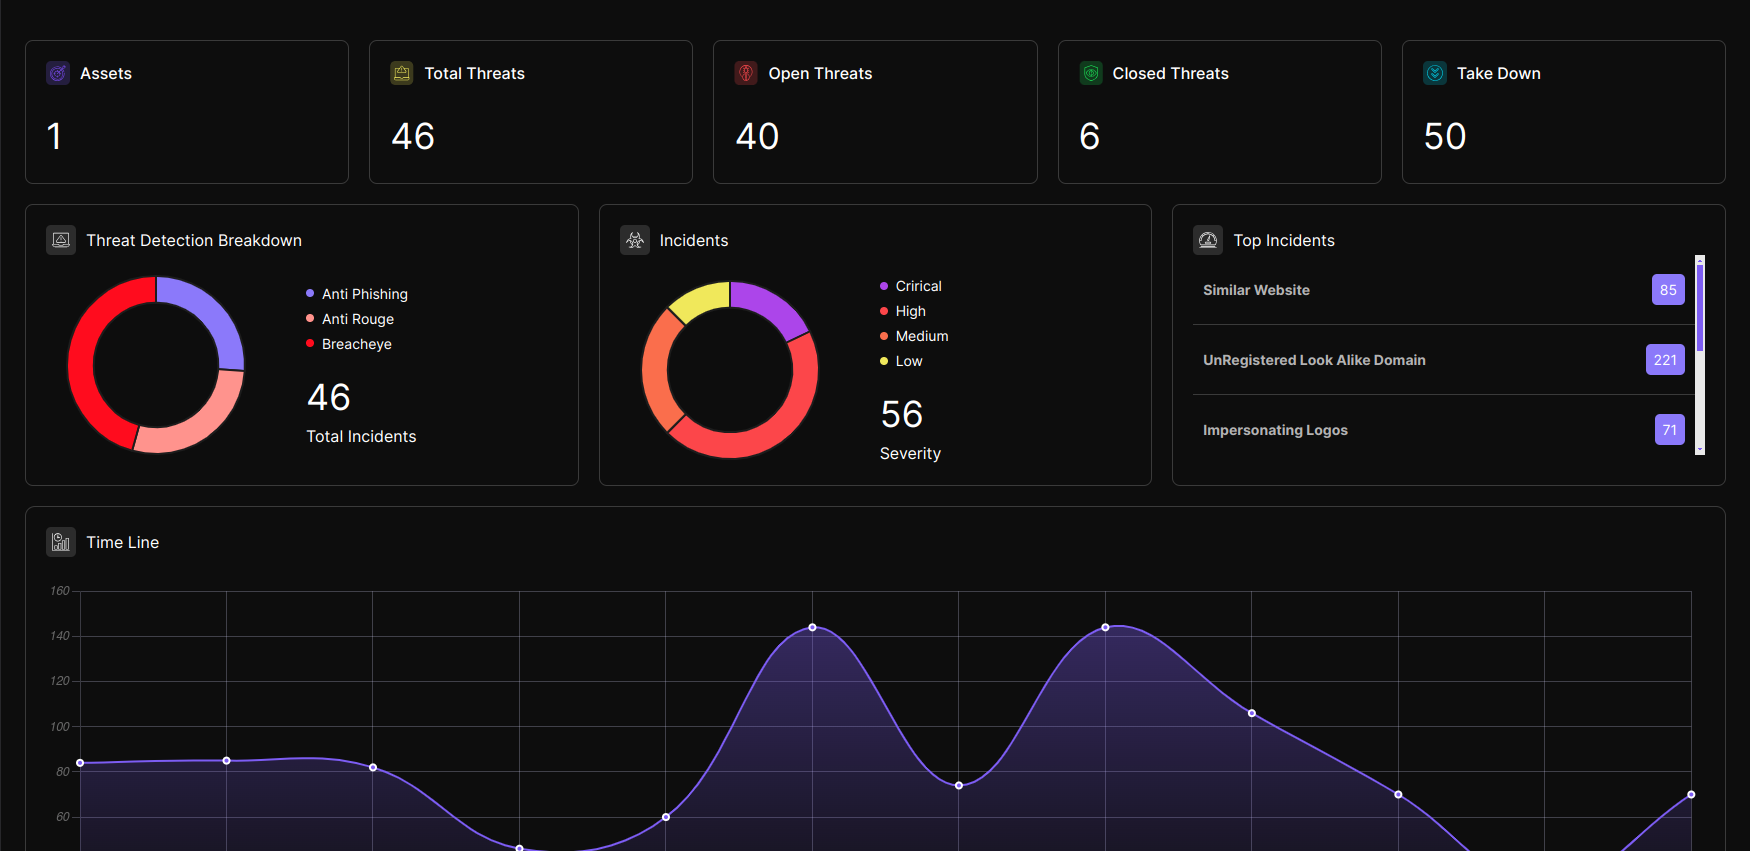Click the Top Incidents list scrollbar
This screenshot has height=851, width=1750.
pos(1700,355)
